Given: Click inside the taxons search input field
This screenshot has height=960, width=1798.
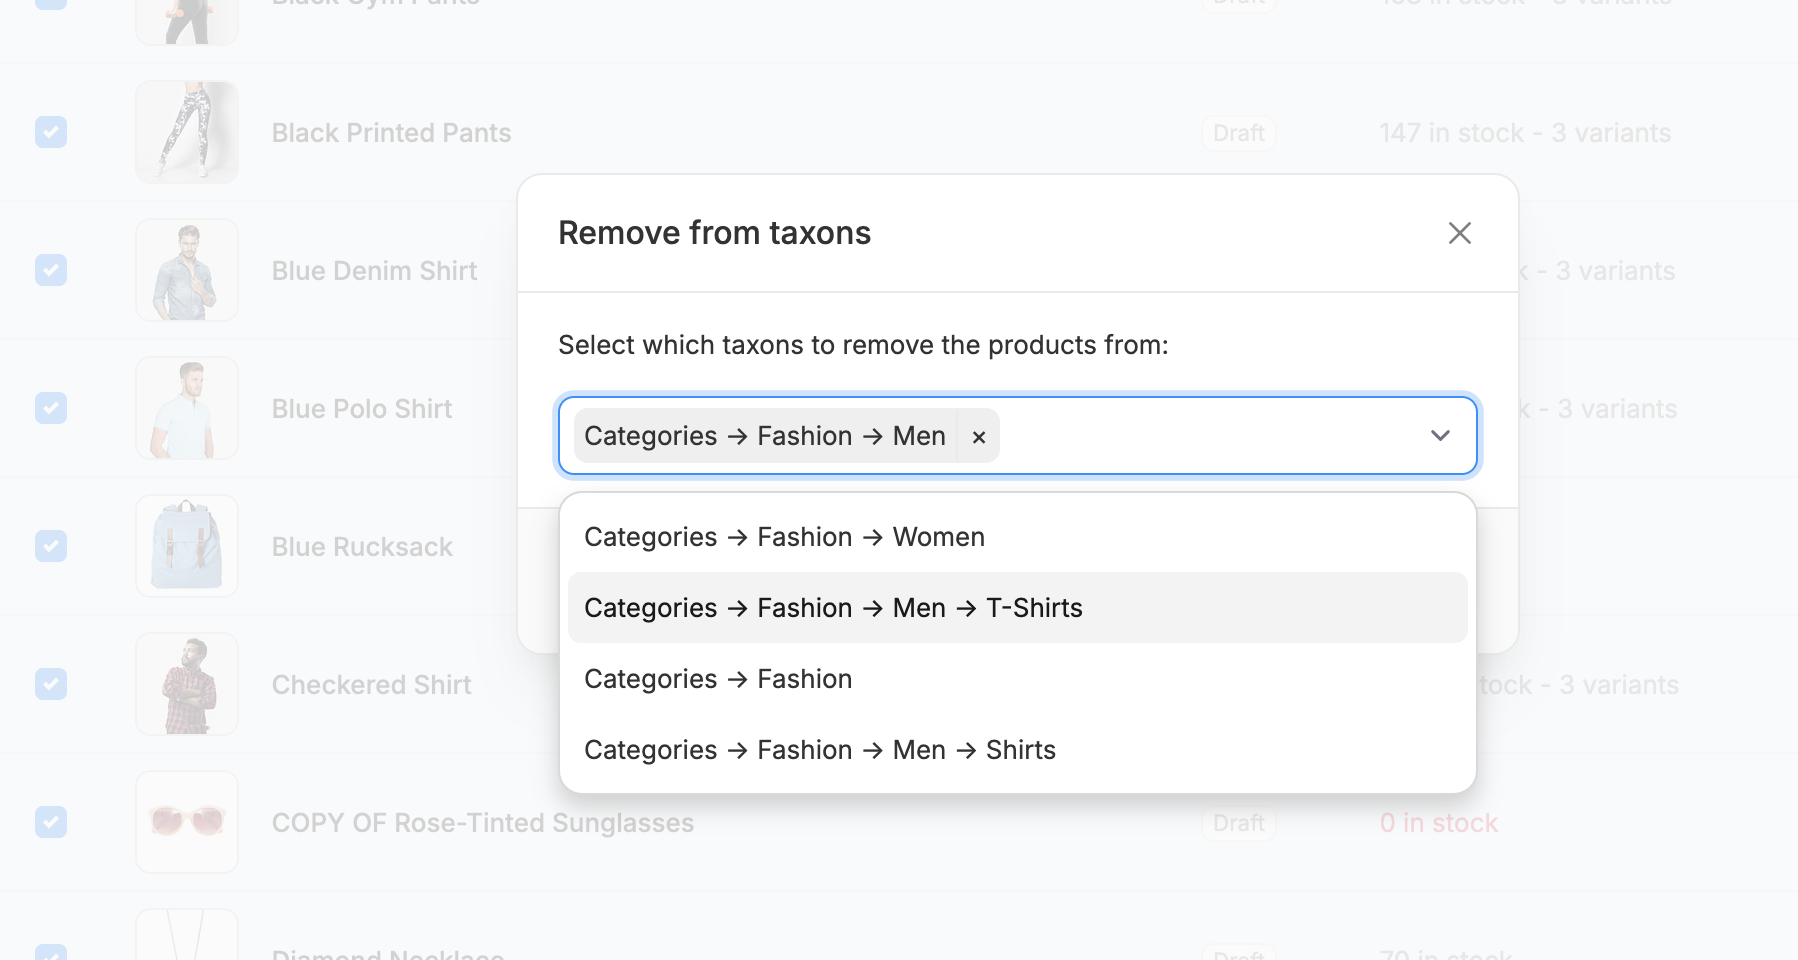Looking at the screenshot, I should (1200, 436).
